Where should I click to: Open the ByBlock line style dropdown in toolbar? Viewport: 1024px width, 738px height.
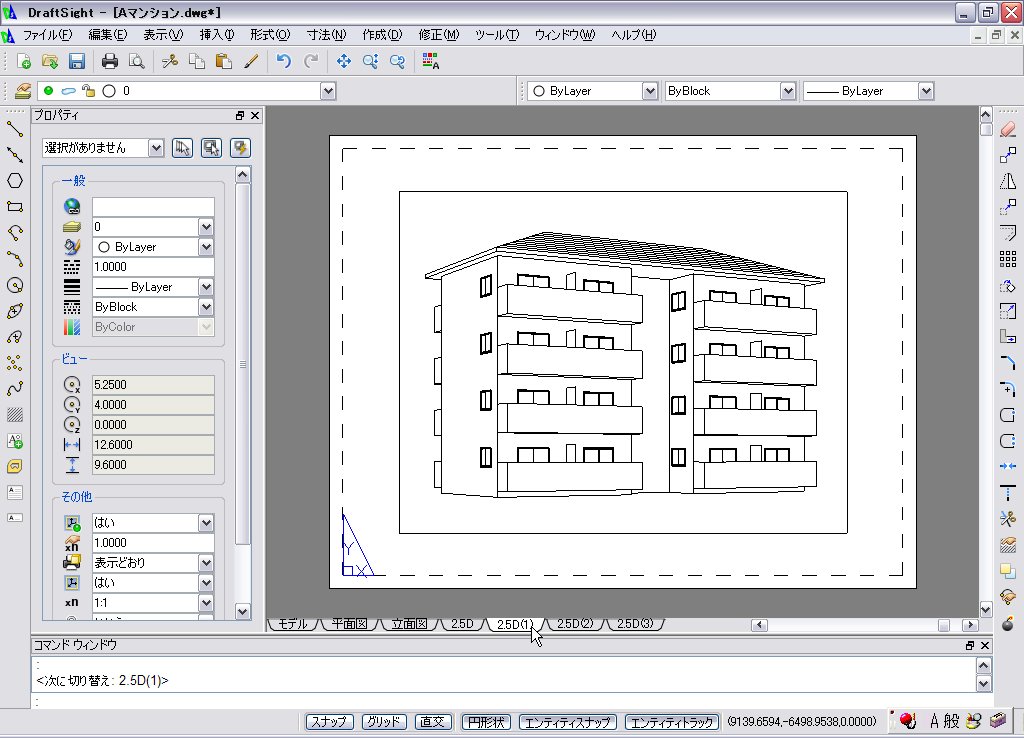[788, 91]
